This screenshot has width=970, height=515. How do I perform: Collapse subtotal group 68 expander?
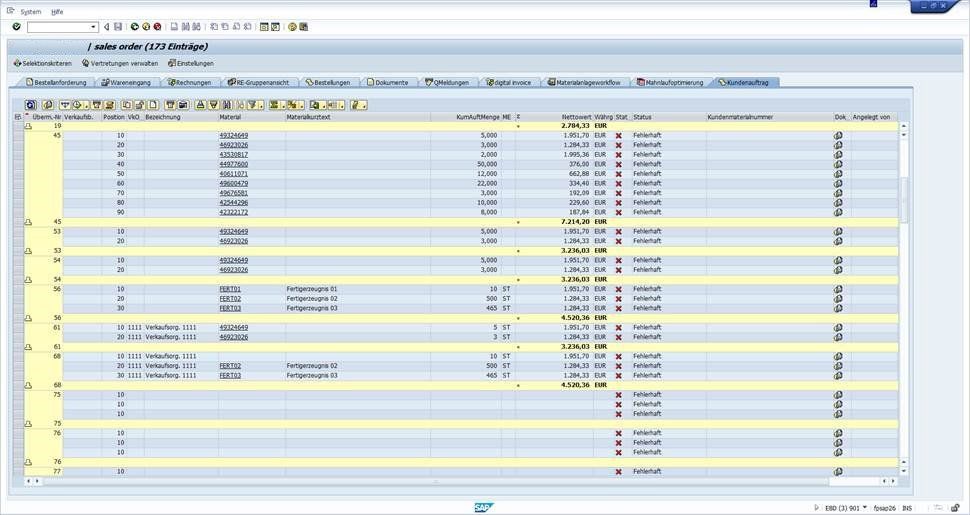coord(28,385)
